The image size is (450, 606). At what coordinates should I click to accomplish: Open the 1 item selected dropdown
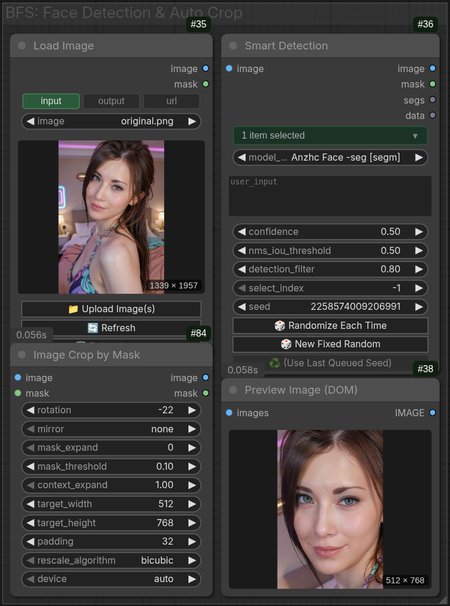[x=331, y=135]
